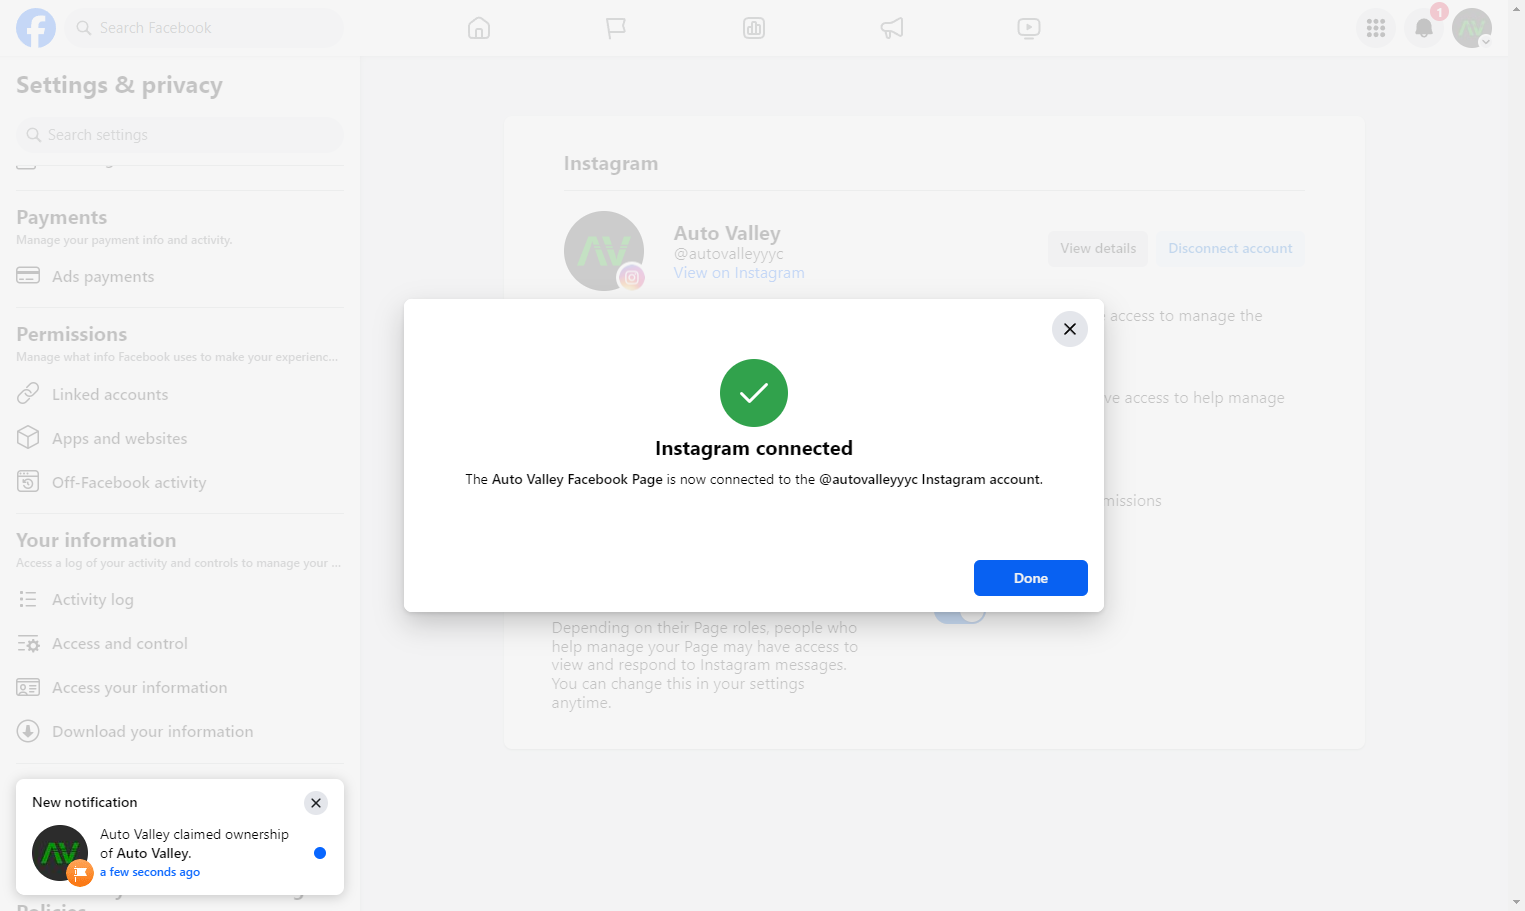
Task: Click the Off-Facebook activity history icon
Action: (x=28, y=481)
